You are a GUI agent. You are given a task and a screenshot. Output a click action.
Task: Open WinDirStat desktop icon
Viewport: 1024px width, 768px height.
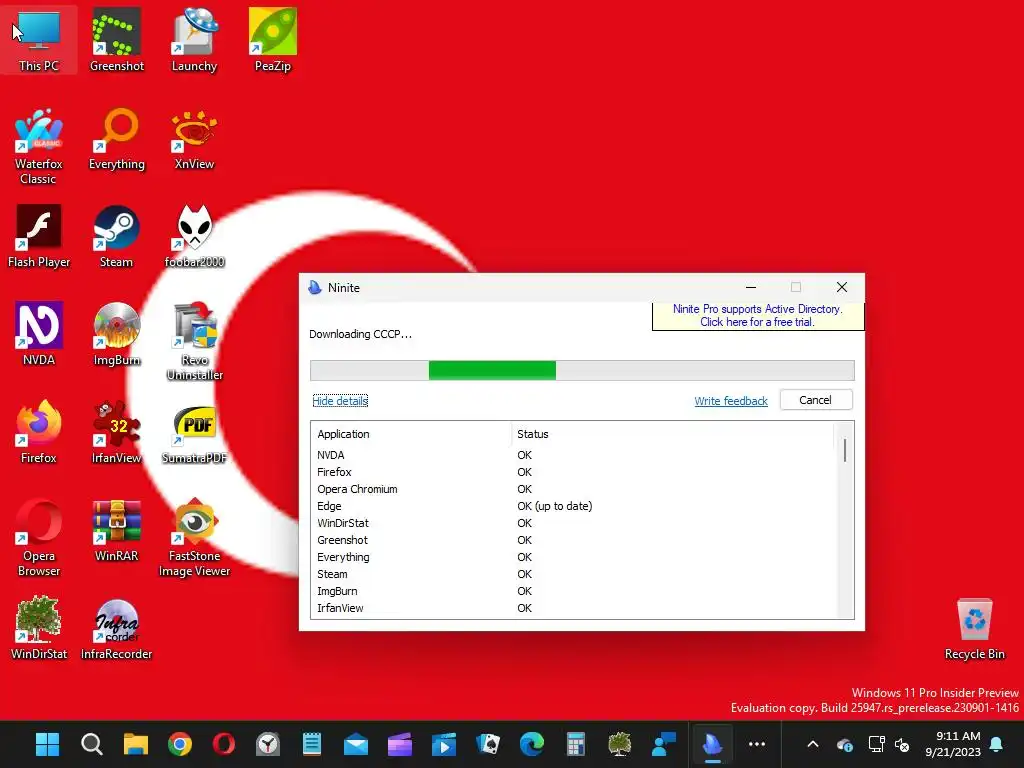pyautogui.click(x=39, y=628)
